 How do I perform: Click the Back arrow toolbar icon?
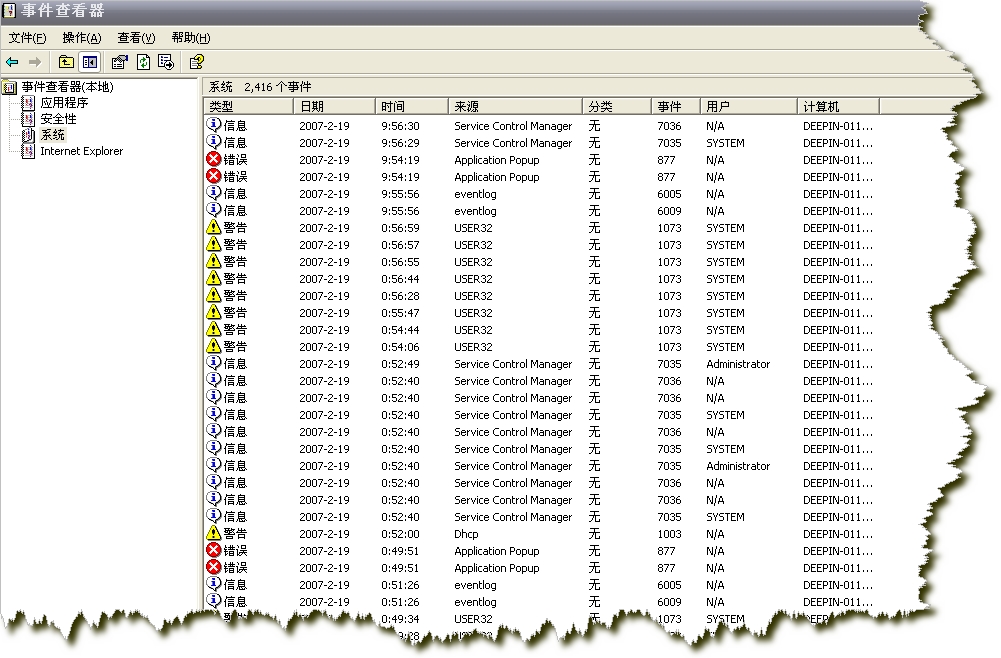point(13,62)
